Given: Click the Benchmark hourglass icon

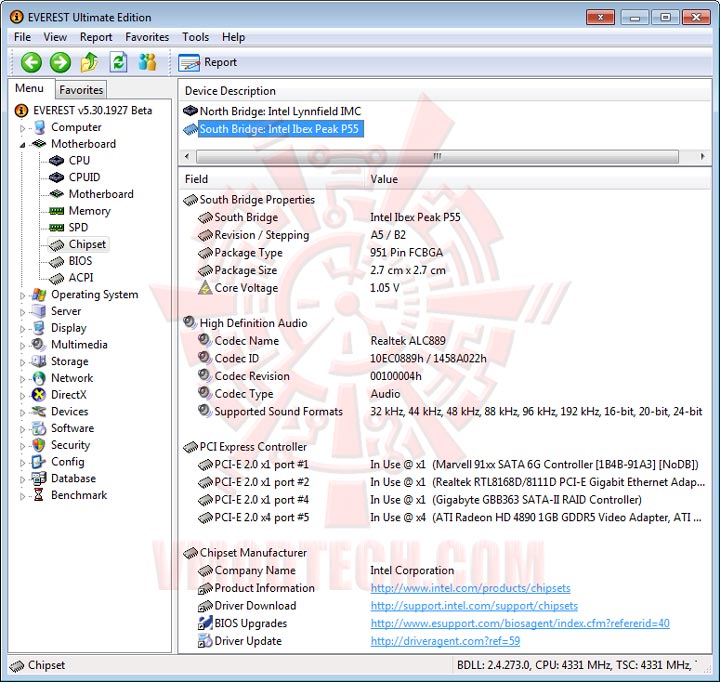Looking at the screenshot, I should pos(39,495).
